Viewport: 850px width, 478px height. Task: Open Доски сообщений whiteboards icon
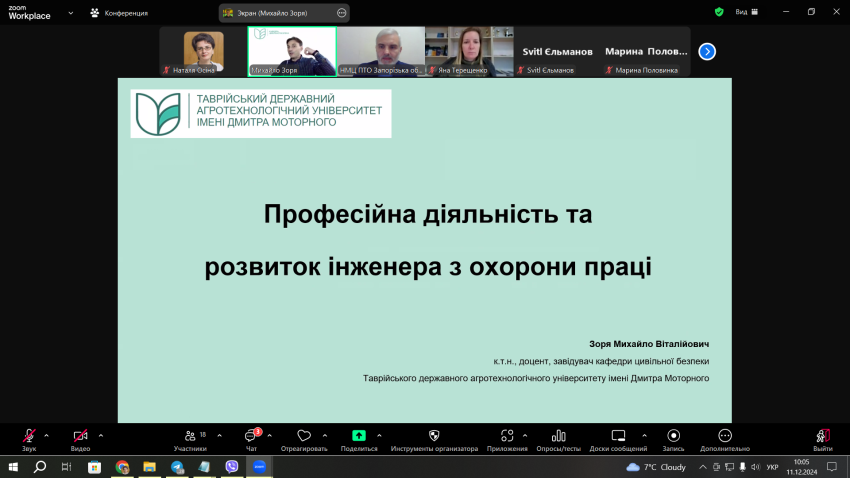click(618, 440)
